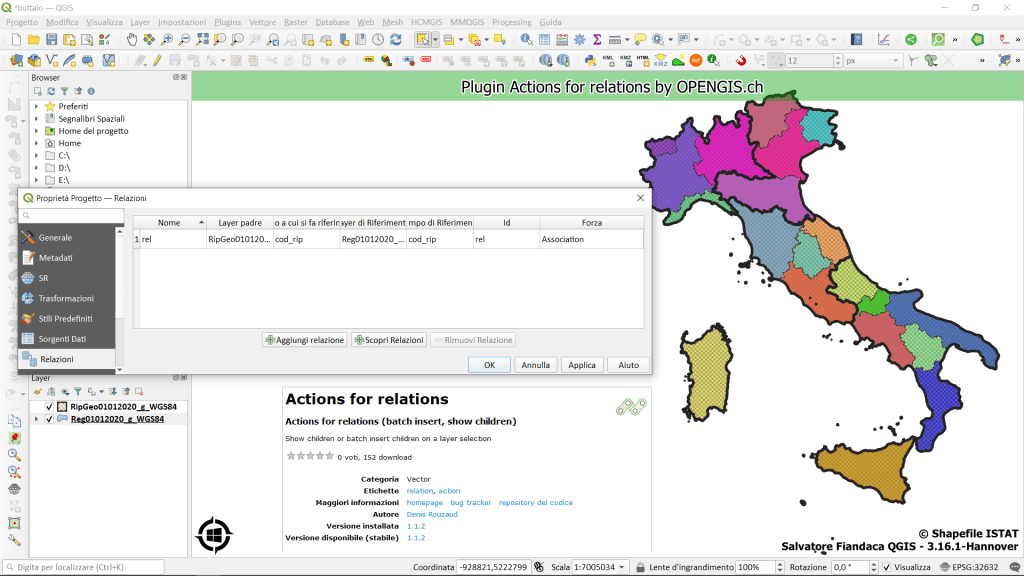The height and width of the screenshot is (576, 1024).
Task: Expand the Reg01012020_g_WGS84 layer tree
Action: point(37,419)
